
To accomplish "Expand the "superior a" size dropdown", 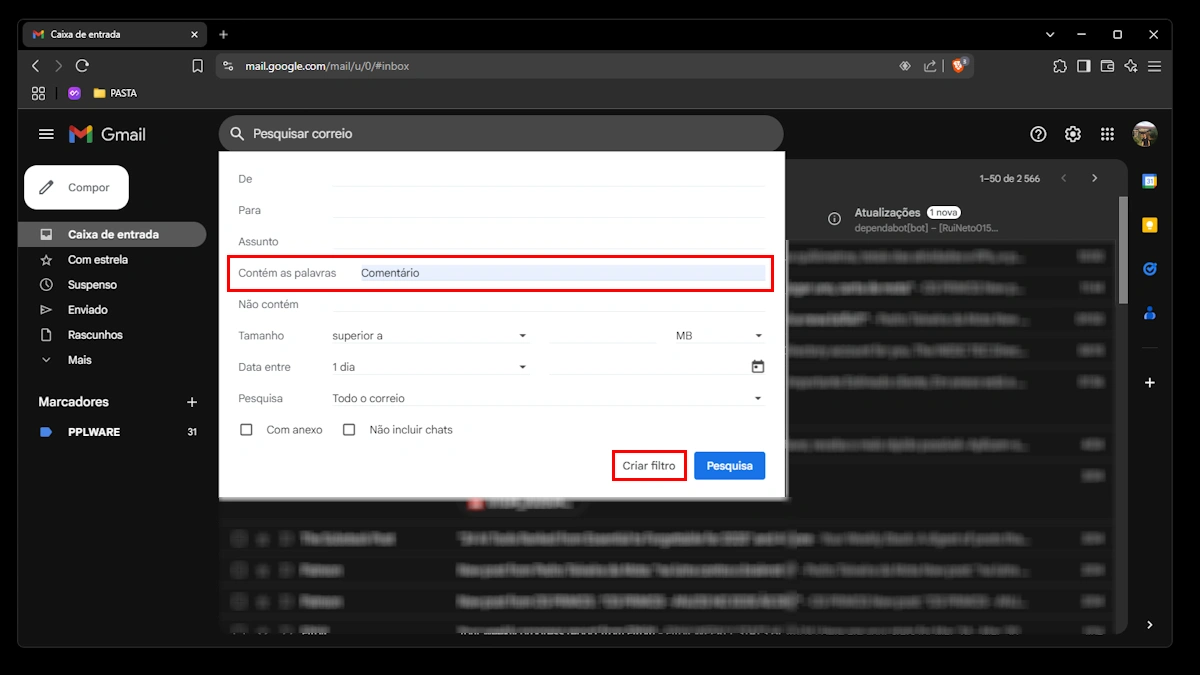I will (x=430, y=336).
